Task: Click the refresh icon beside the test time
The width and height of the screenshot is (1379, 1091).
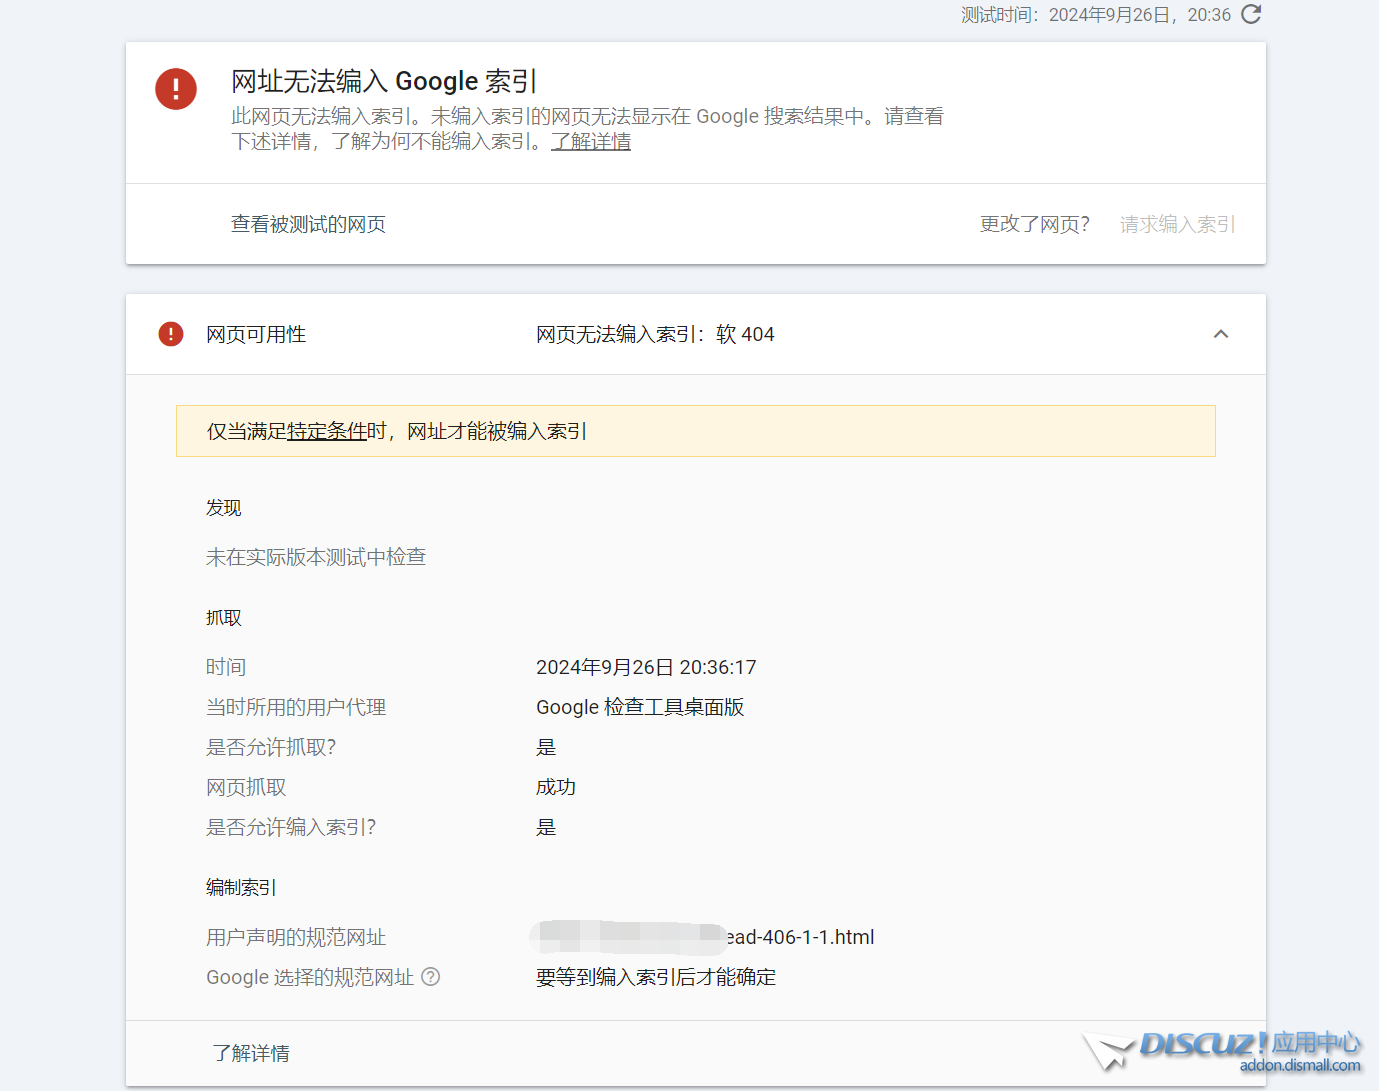Action: point(1251,14)
